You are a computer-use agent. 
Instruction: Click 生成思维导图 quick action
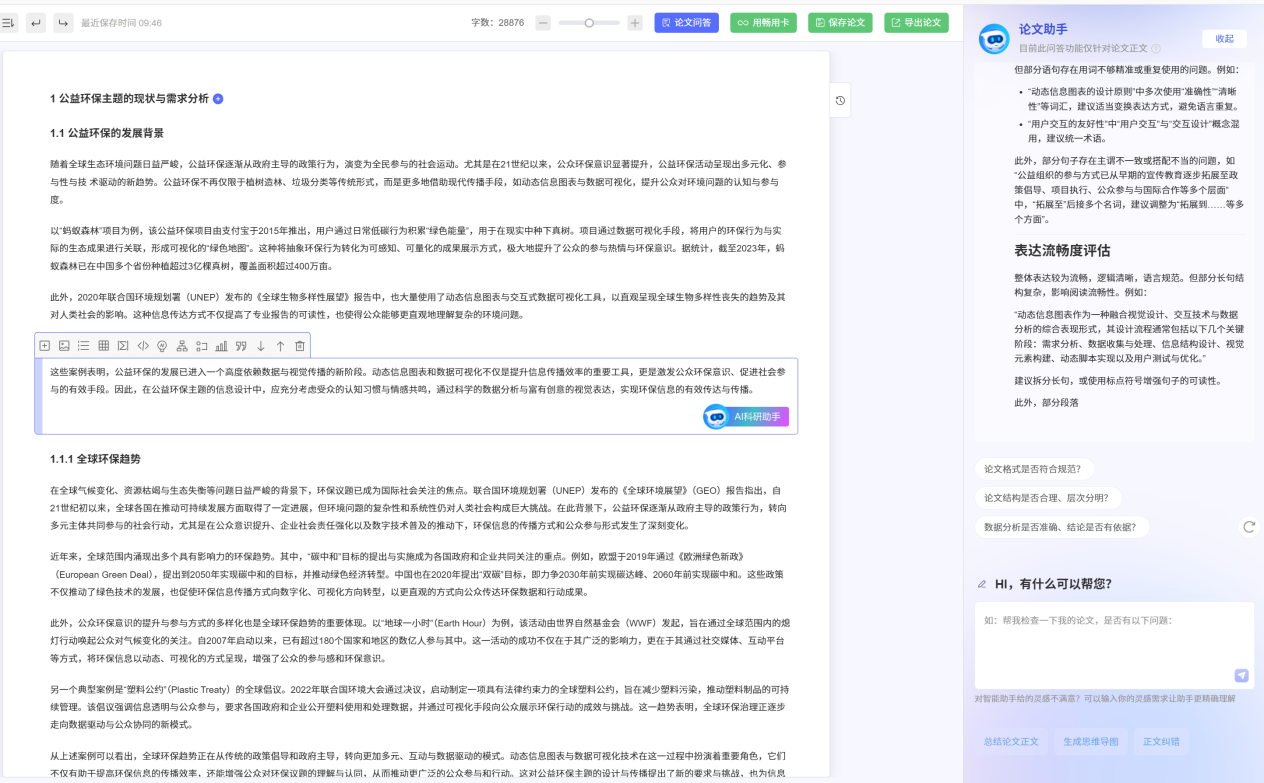tap(1091, 742)
